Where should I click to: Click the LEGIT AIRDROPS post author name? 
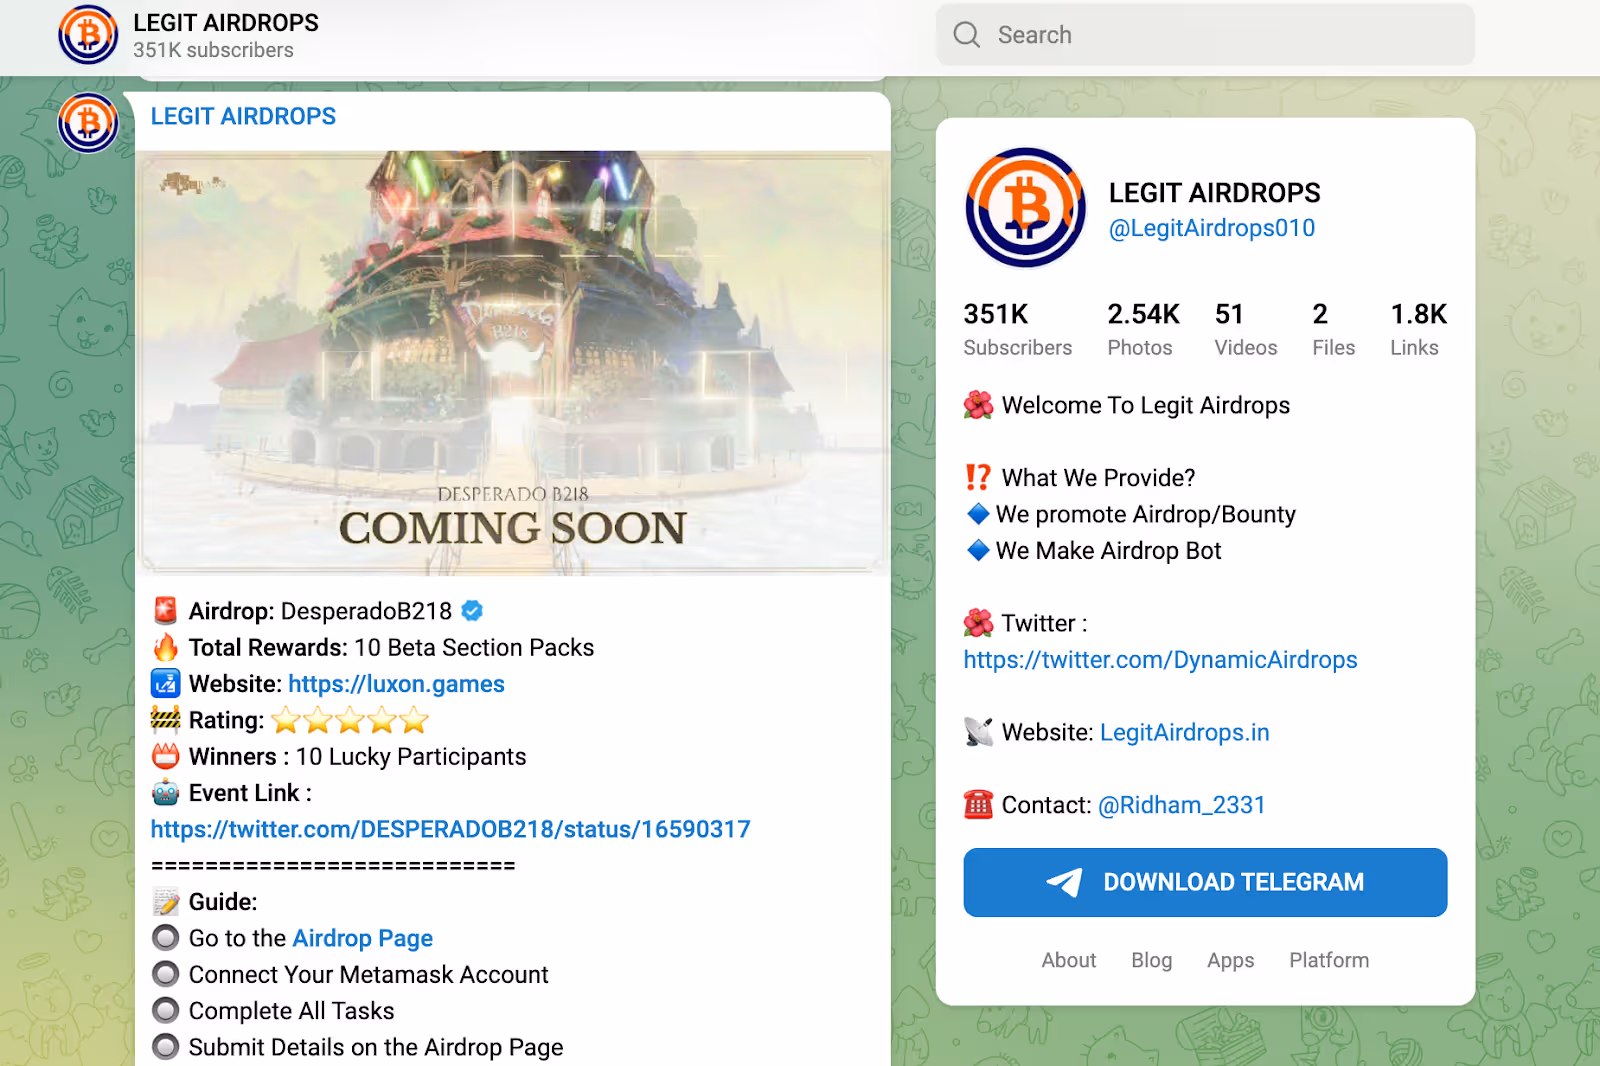click(x=243, y=116)
